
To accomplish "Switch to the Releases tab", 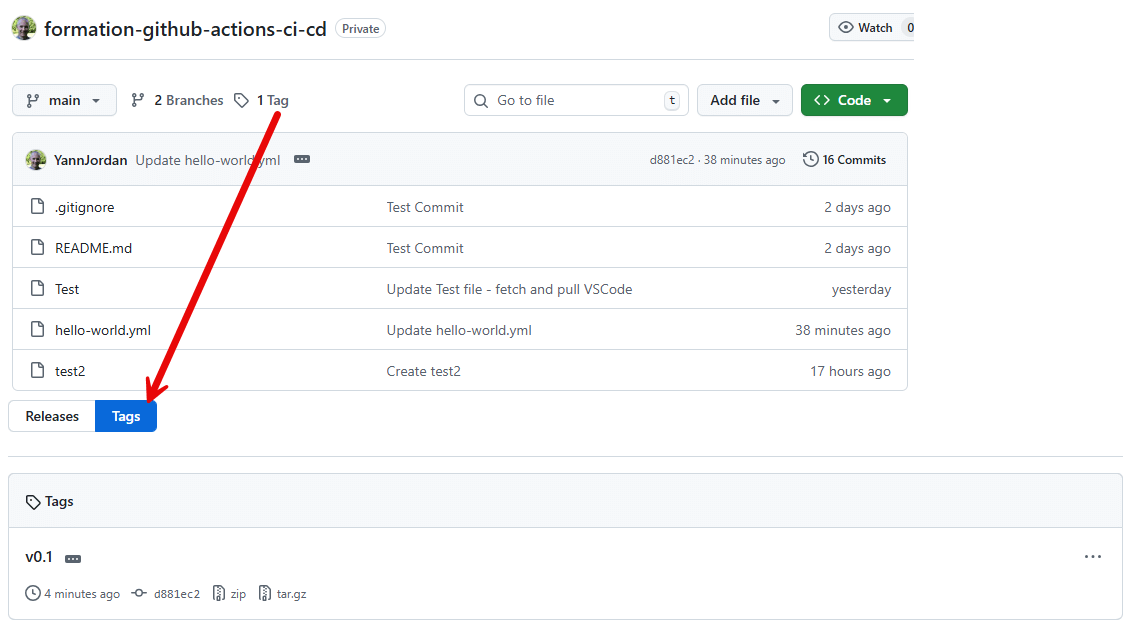I will click(51, 416).
